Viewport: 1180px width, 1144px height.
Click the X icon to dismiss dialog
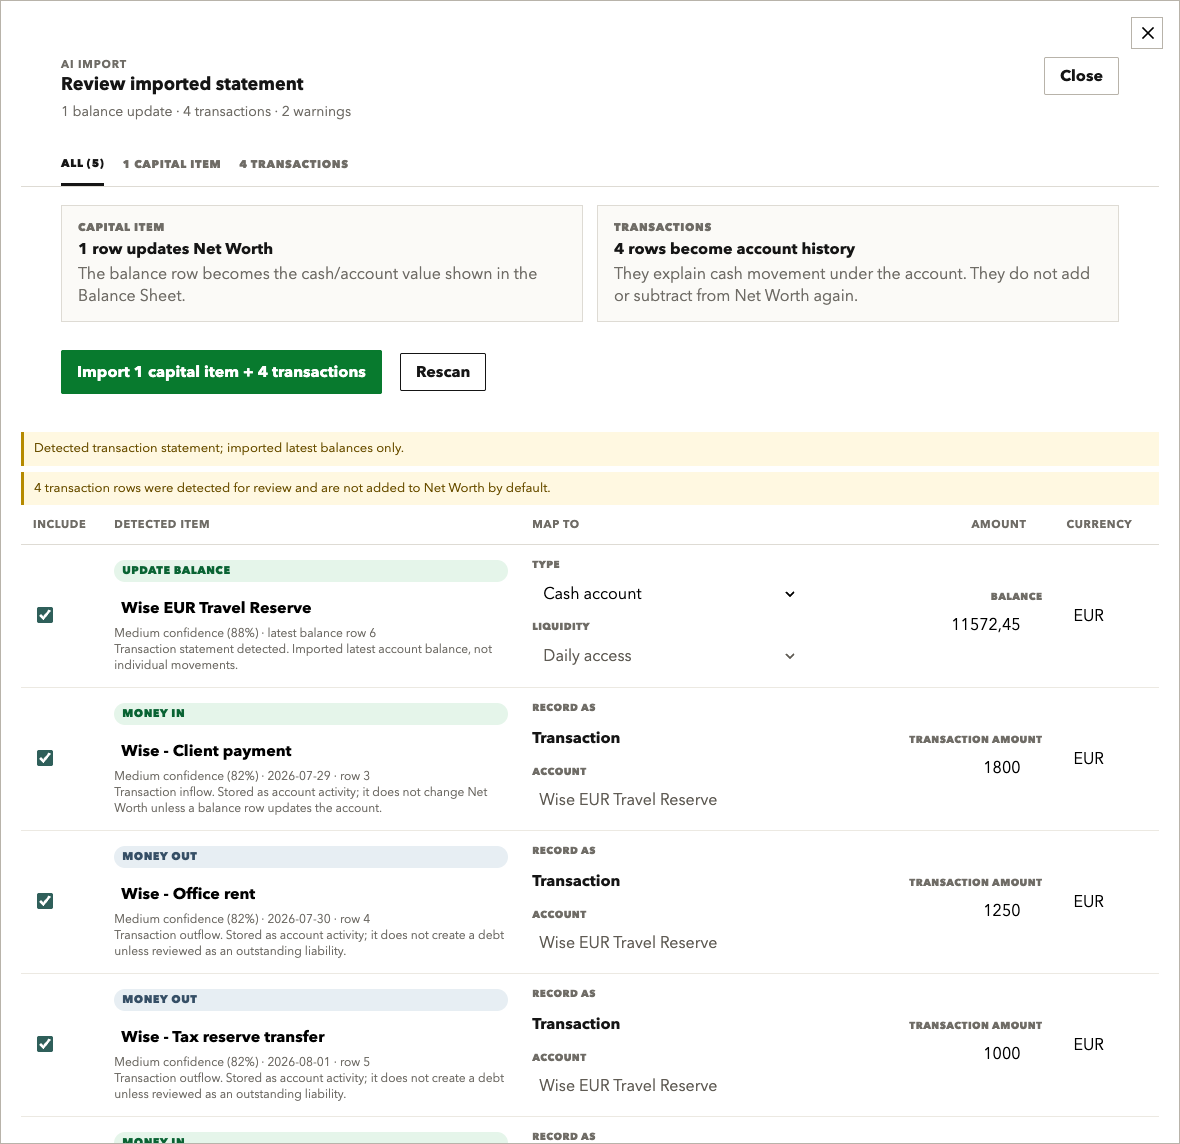(1147, 33)
